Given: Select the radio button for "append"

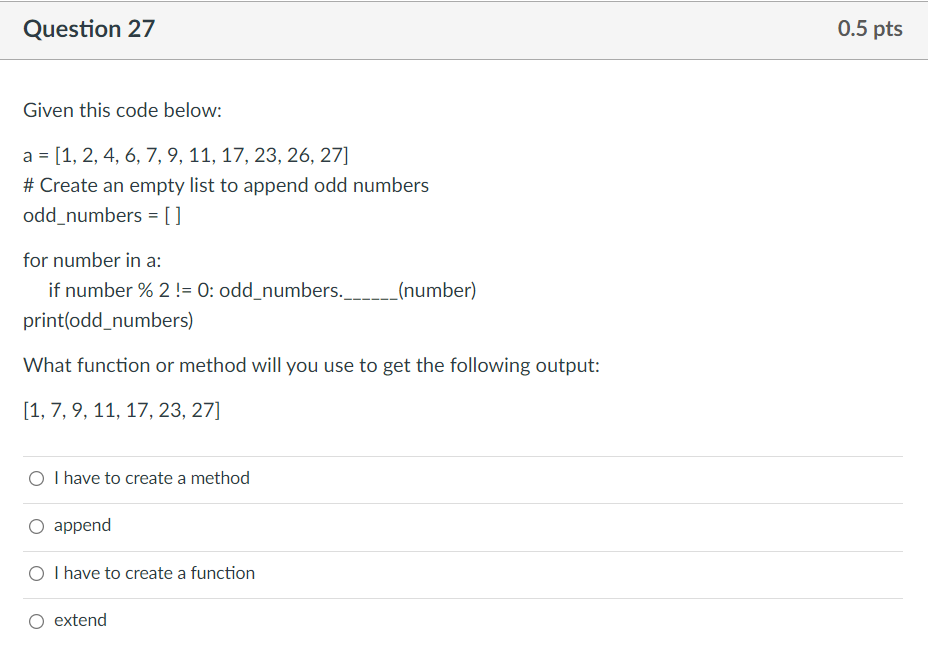Looking at the screenshot, I should pos(36,525).
